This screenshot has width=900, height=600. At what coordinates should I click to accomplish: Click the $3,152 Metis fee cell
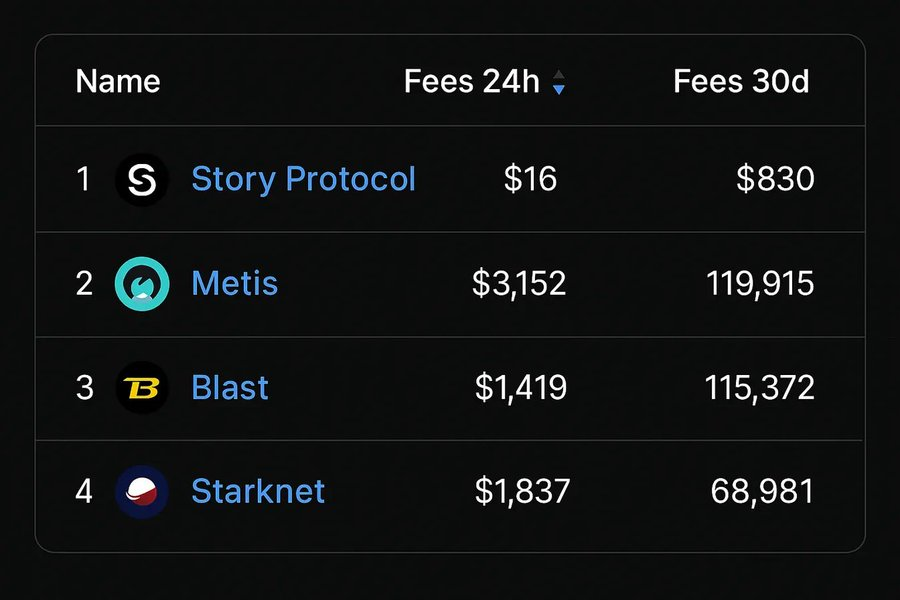[x=517, y=284]
